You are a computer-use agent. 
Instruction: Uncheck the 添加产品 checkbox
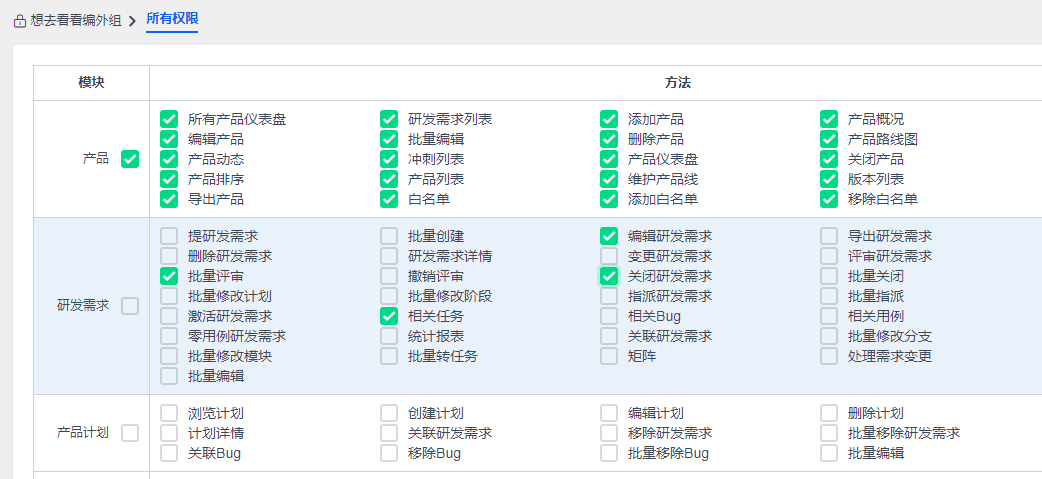tap(609, 119)
